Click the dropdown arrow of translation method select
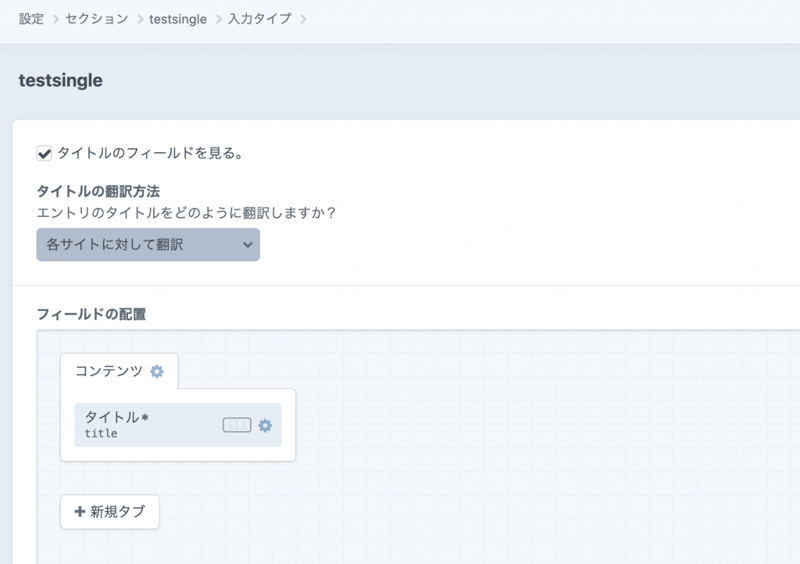Viewport: 800px width, 564px height. 247,245
